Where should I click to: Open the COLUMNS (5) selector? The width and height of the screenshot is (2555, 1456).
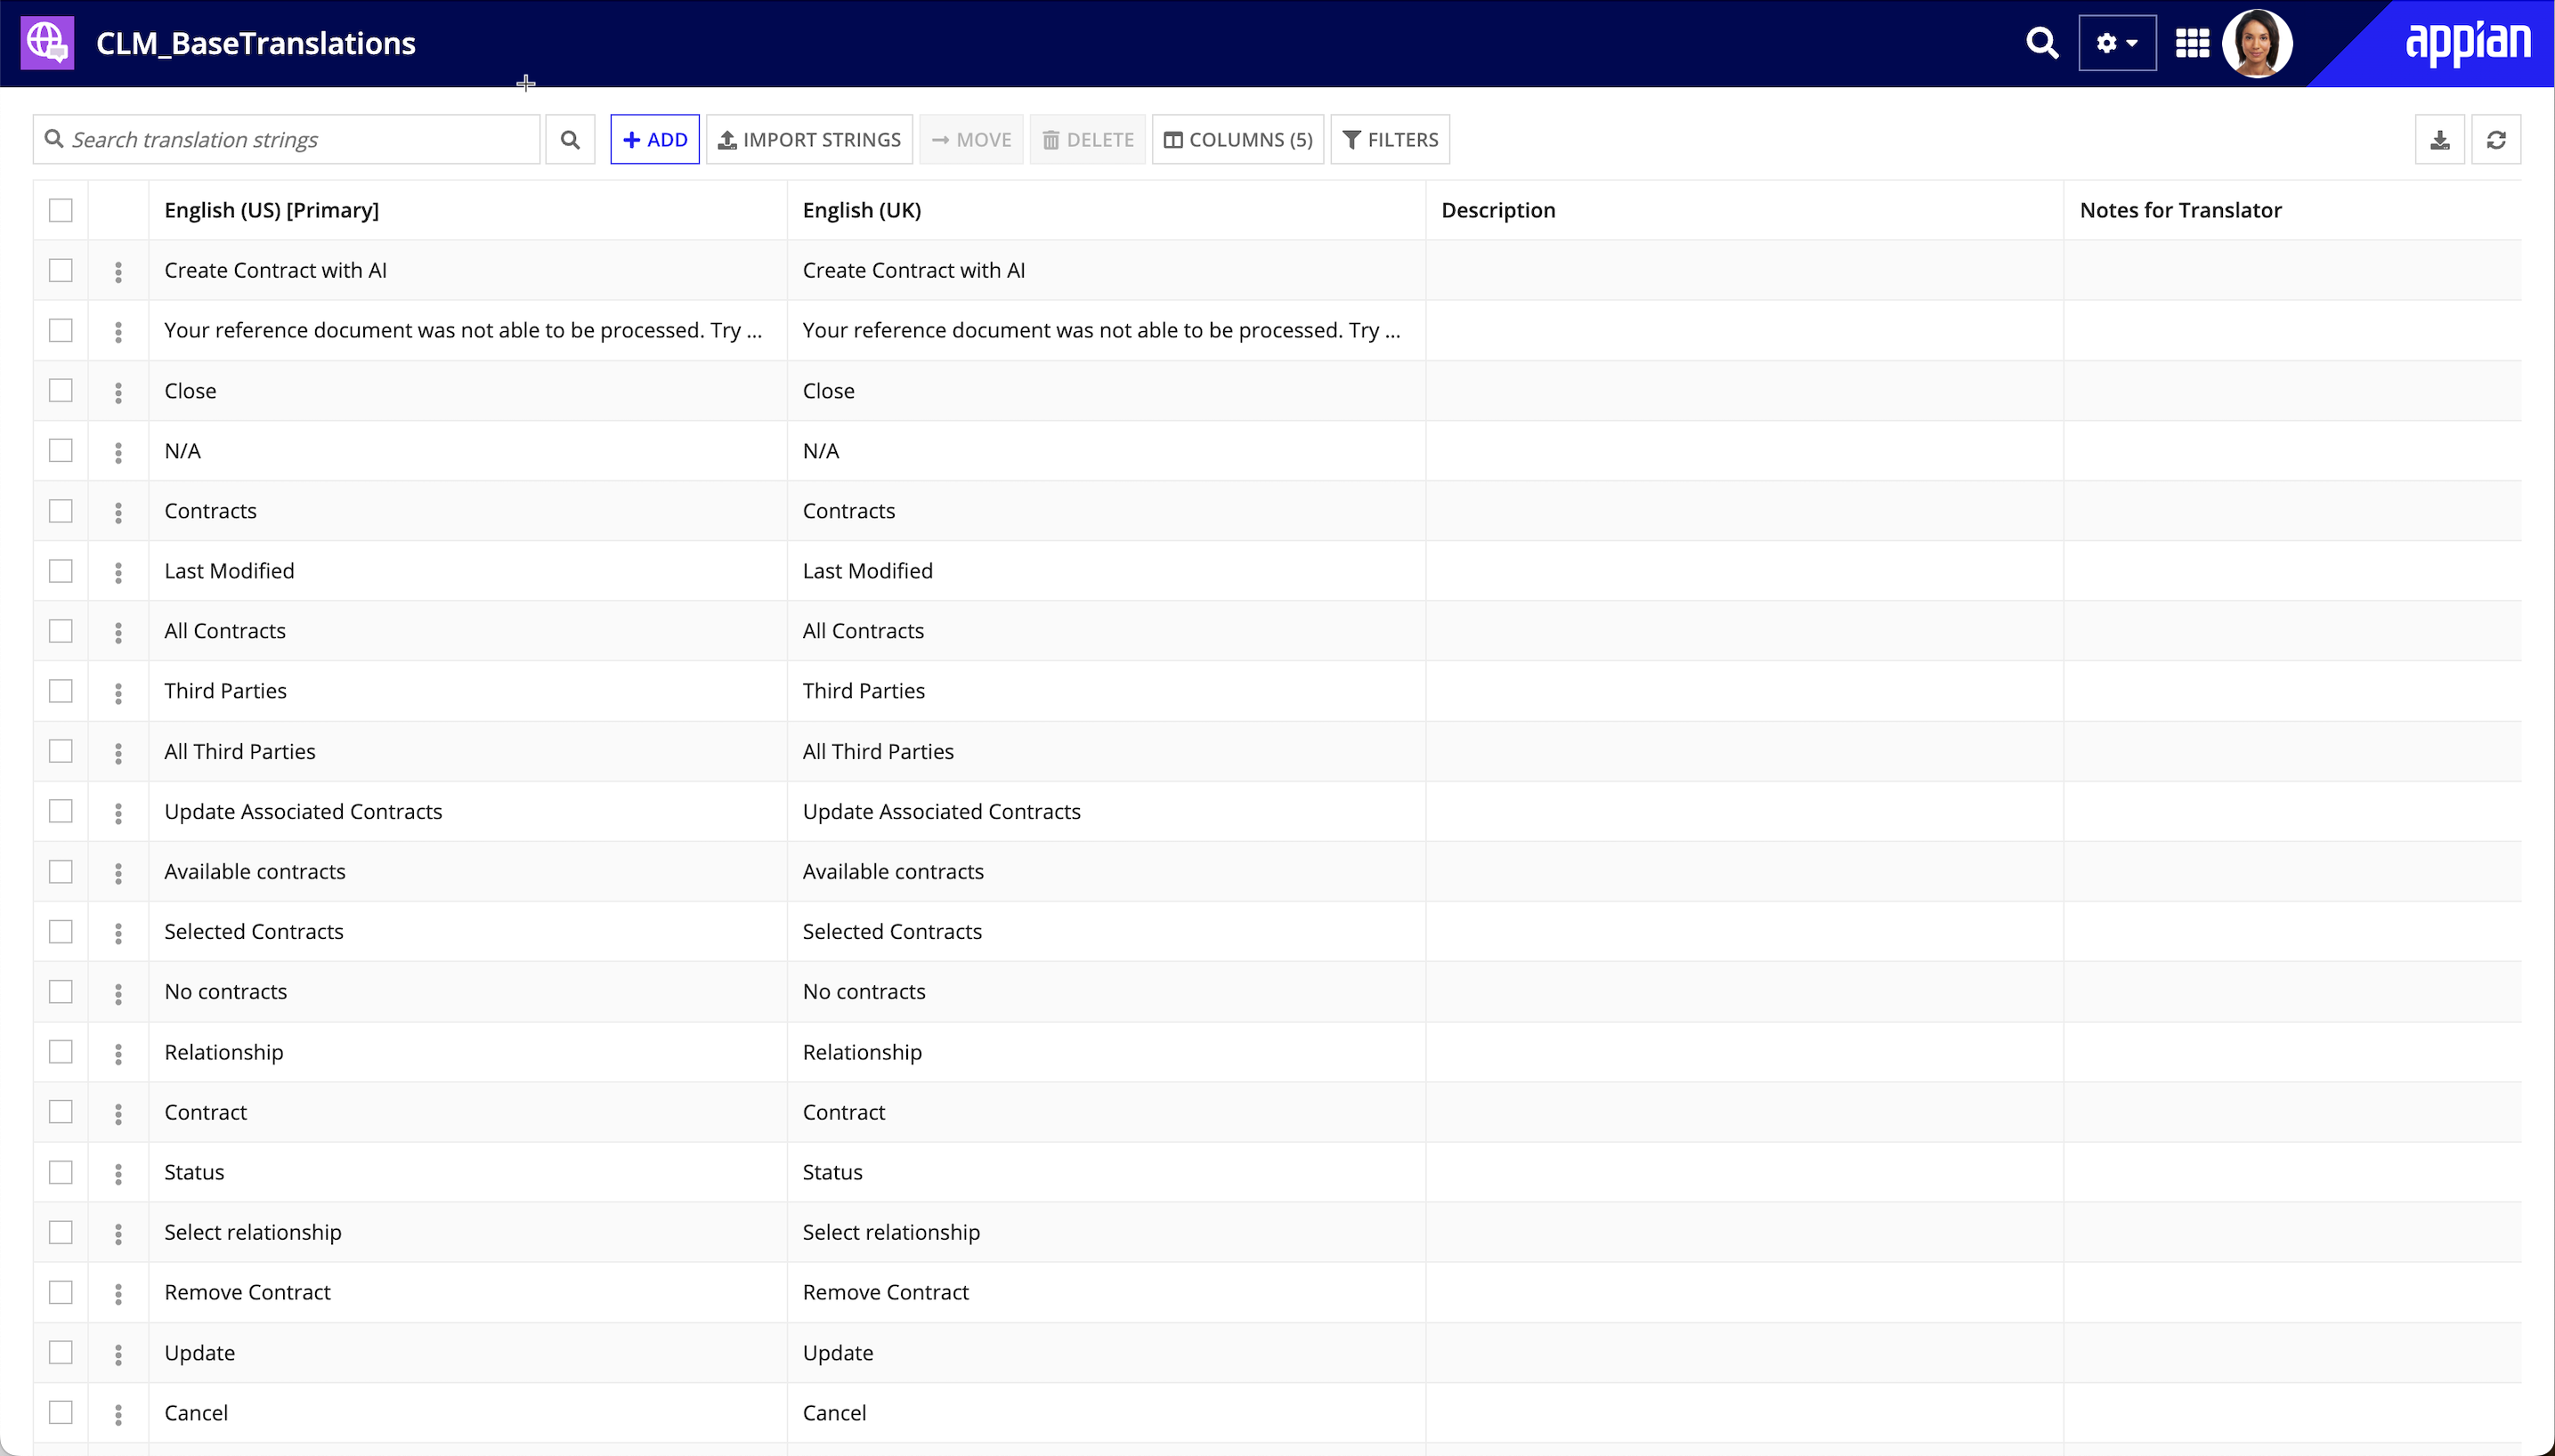[1238, 140]
